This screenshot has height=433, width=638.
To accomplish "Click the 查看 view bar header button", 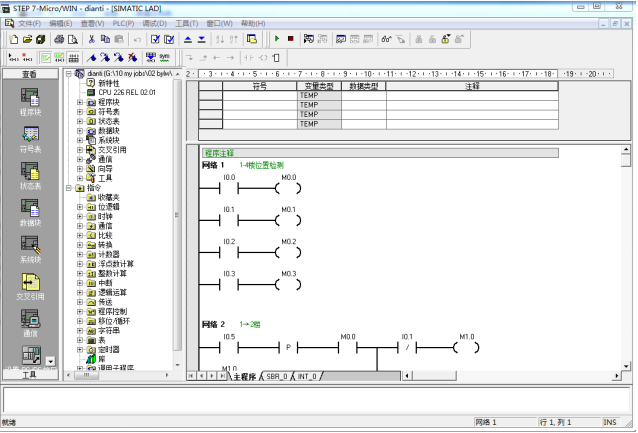I will tap(30, 74).
